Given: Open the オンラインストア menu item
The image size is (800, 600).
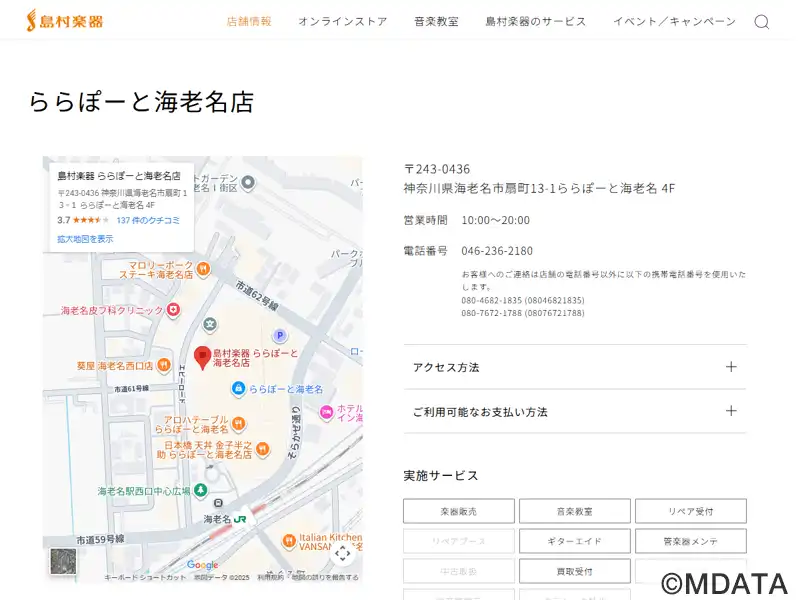Looking at the screenshot, I should [x=342, y=21].
